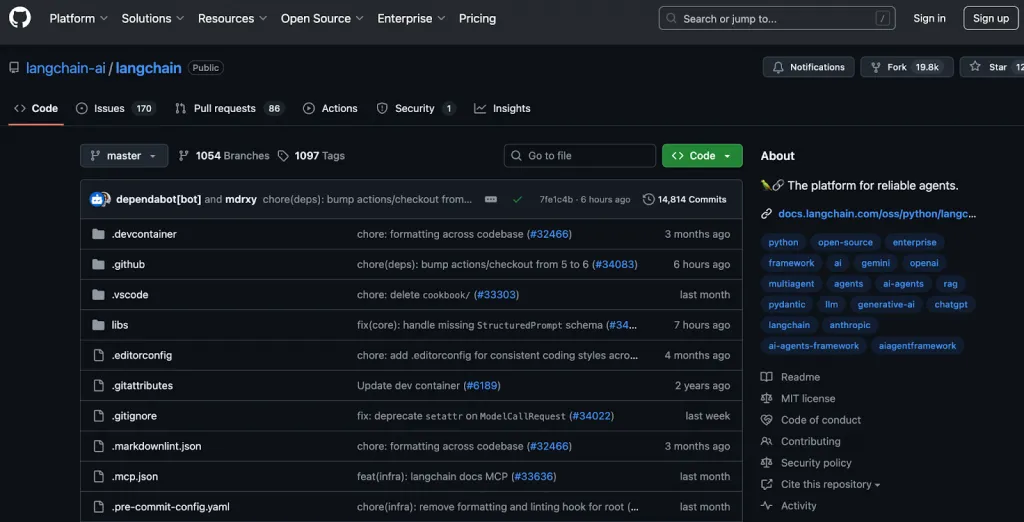Click the Notifications bell button

click(x=808, y=67)
